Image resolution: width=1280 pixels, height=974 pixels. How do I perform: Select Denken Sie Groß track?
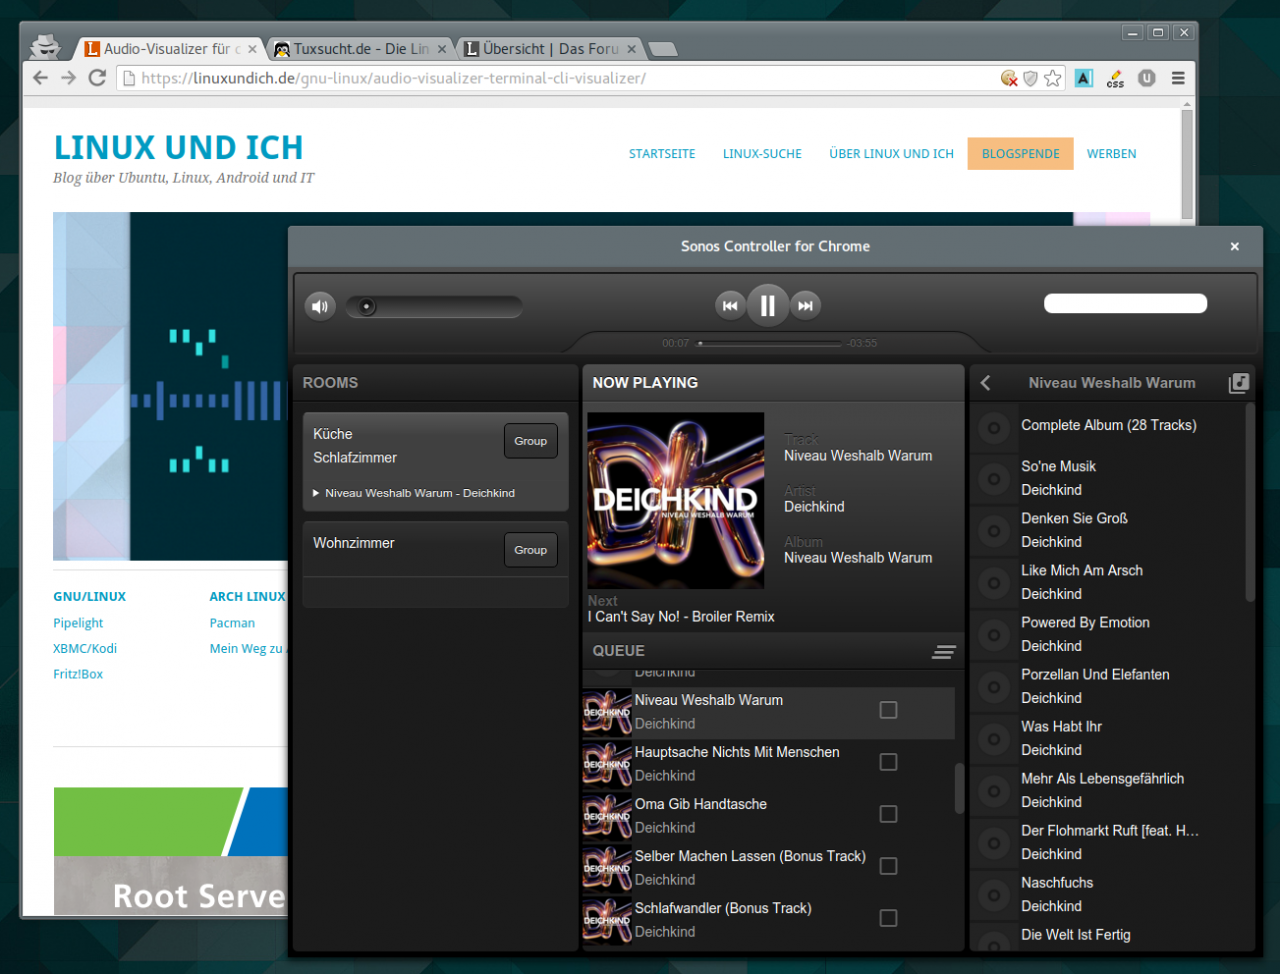1074,518
